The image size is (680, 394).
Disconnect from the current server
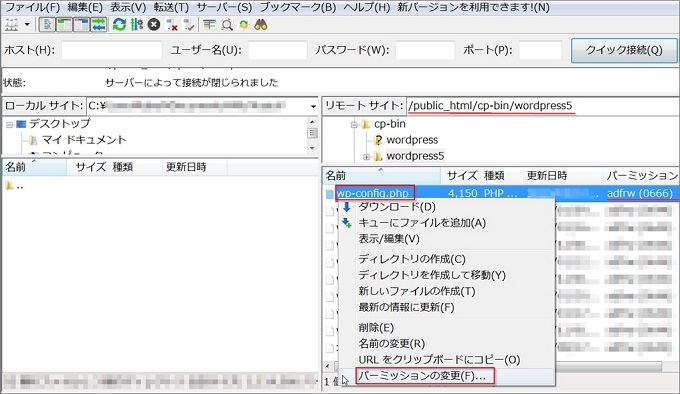[x=172, y=25]
